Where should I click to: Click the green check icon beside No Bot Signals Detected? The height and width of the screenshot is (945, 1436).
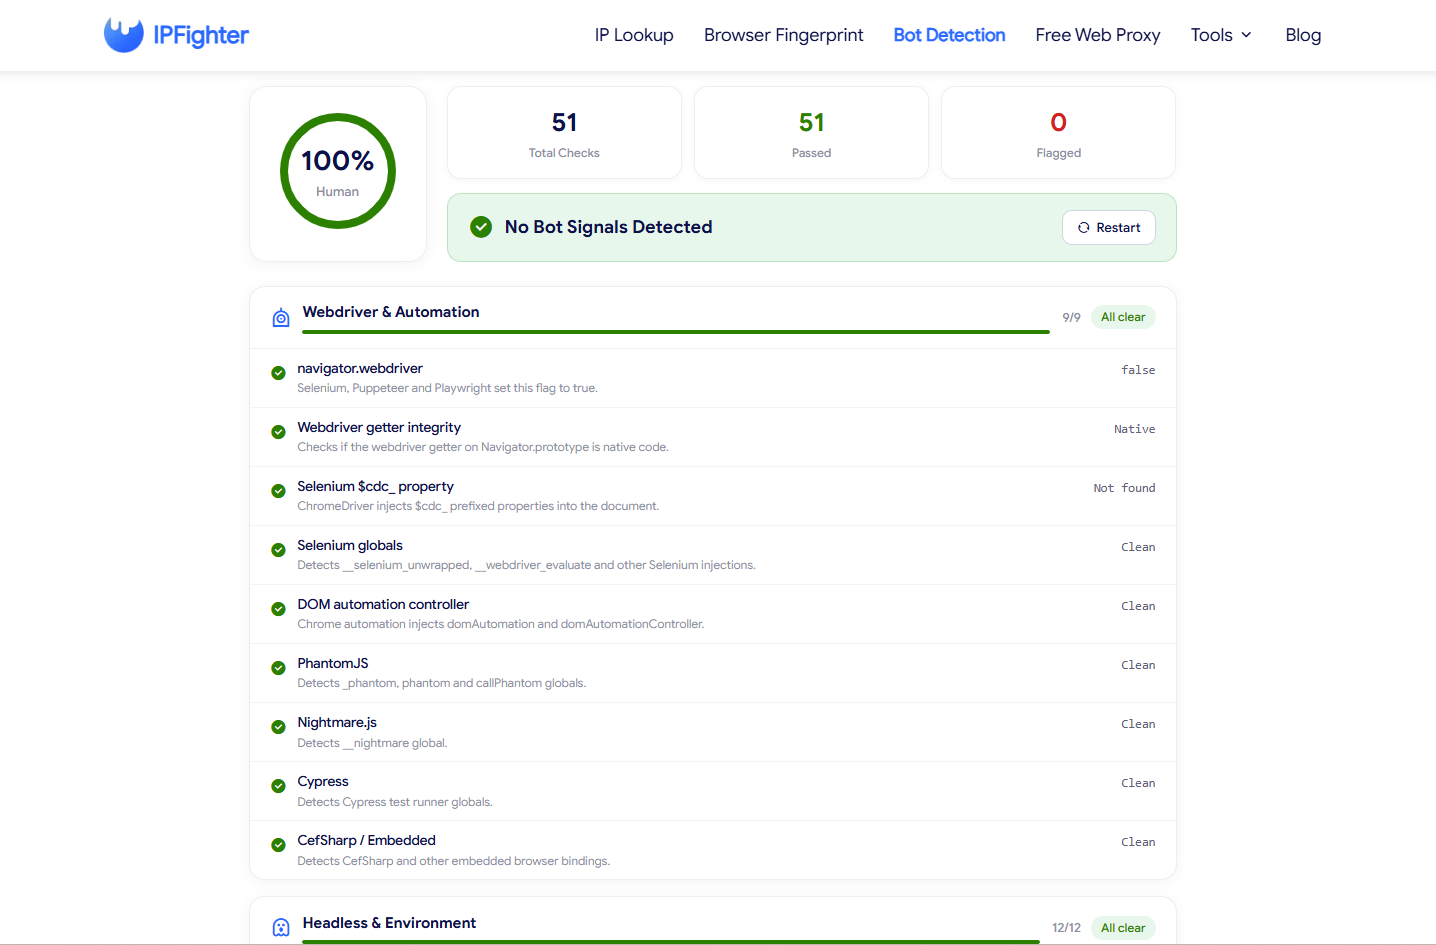[x=481, y=227]
